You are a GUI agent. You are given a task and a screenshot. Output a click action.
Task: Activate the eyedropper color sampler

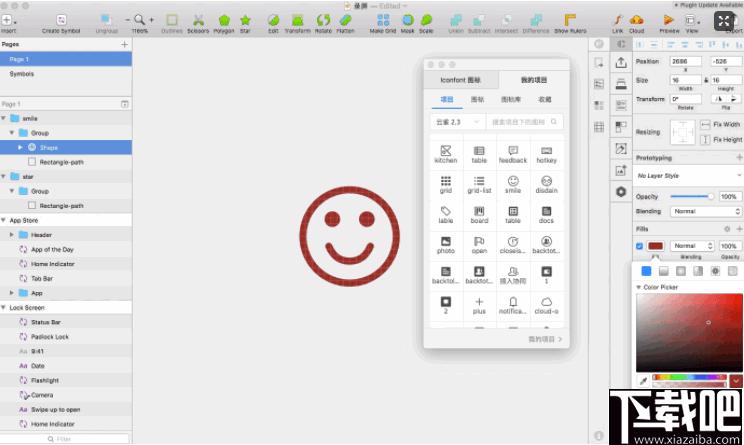tap(643, 380)
